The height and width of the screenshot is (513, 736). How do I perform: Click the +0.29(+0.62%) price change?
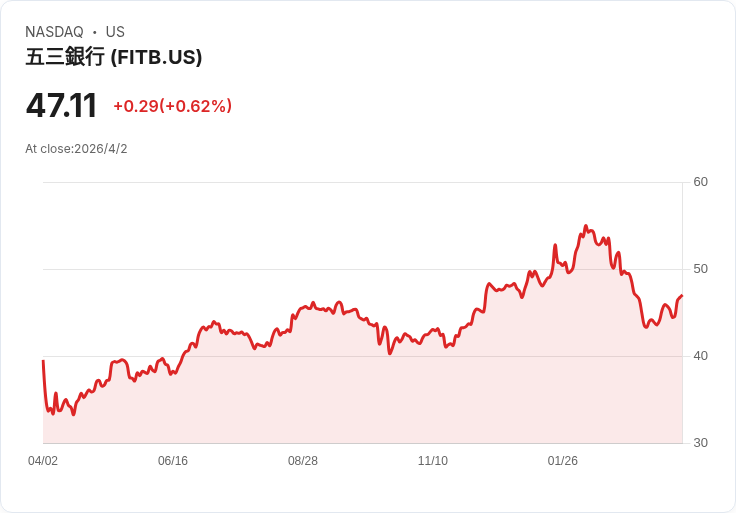pyautogui.click(x=172, y=106)
